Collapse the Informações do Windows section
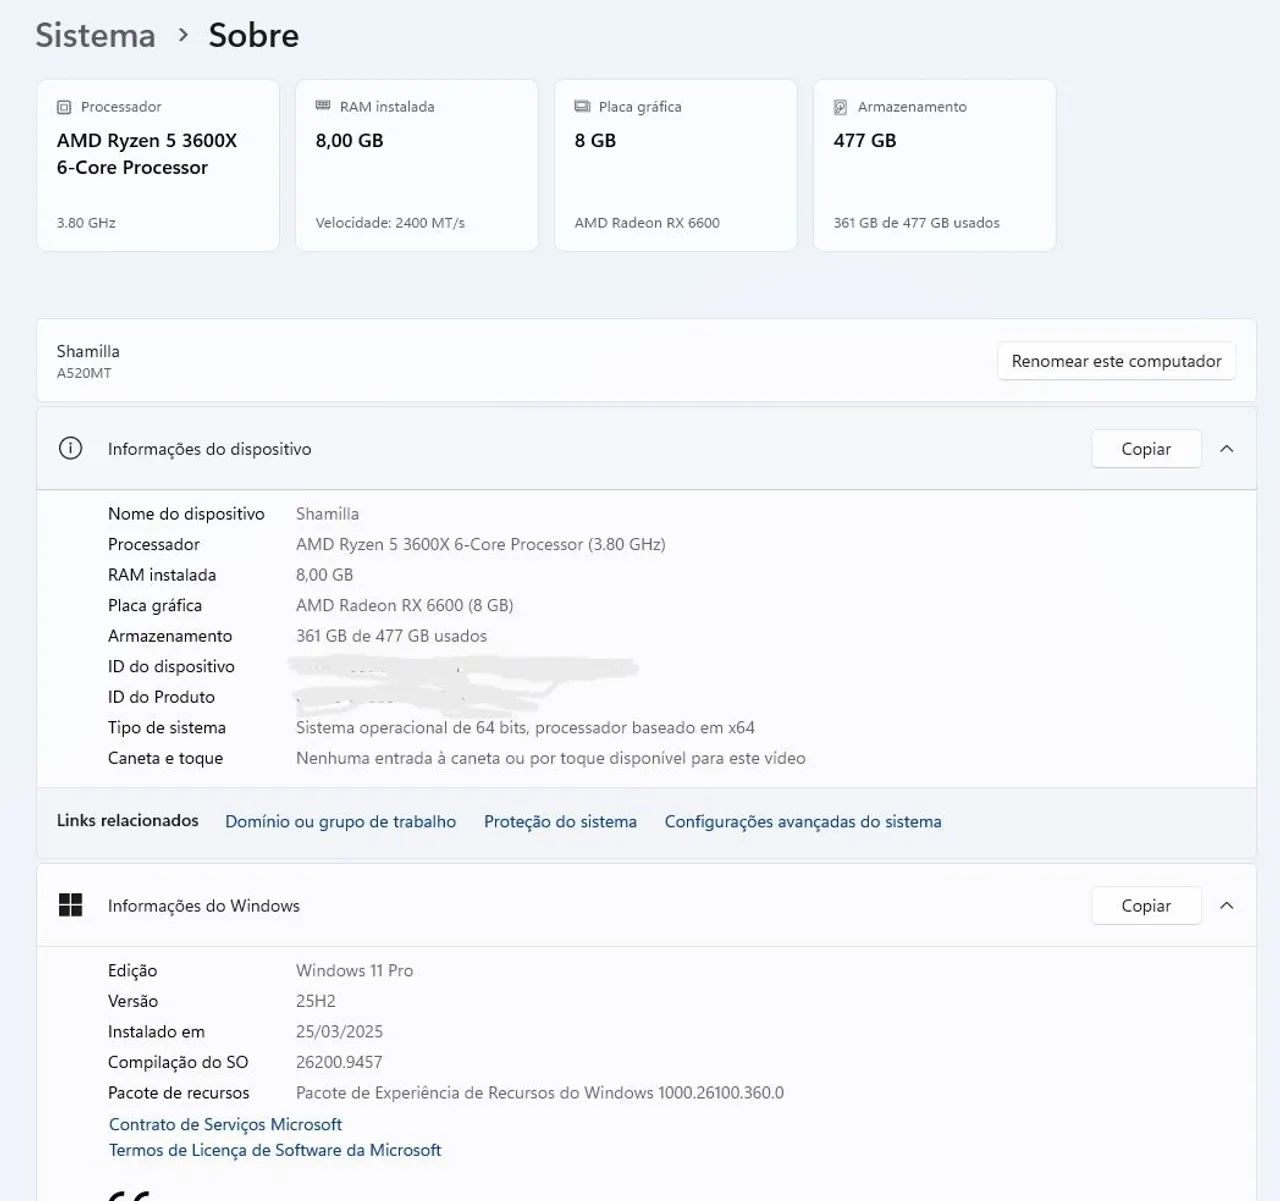The height and width of the screenshot is (1201, 1280). [x=1227, y=905]
